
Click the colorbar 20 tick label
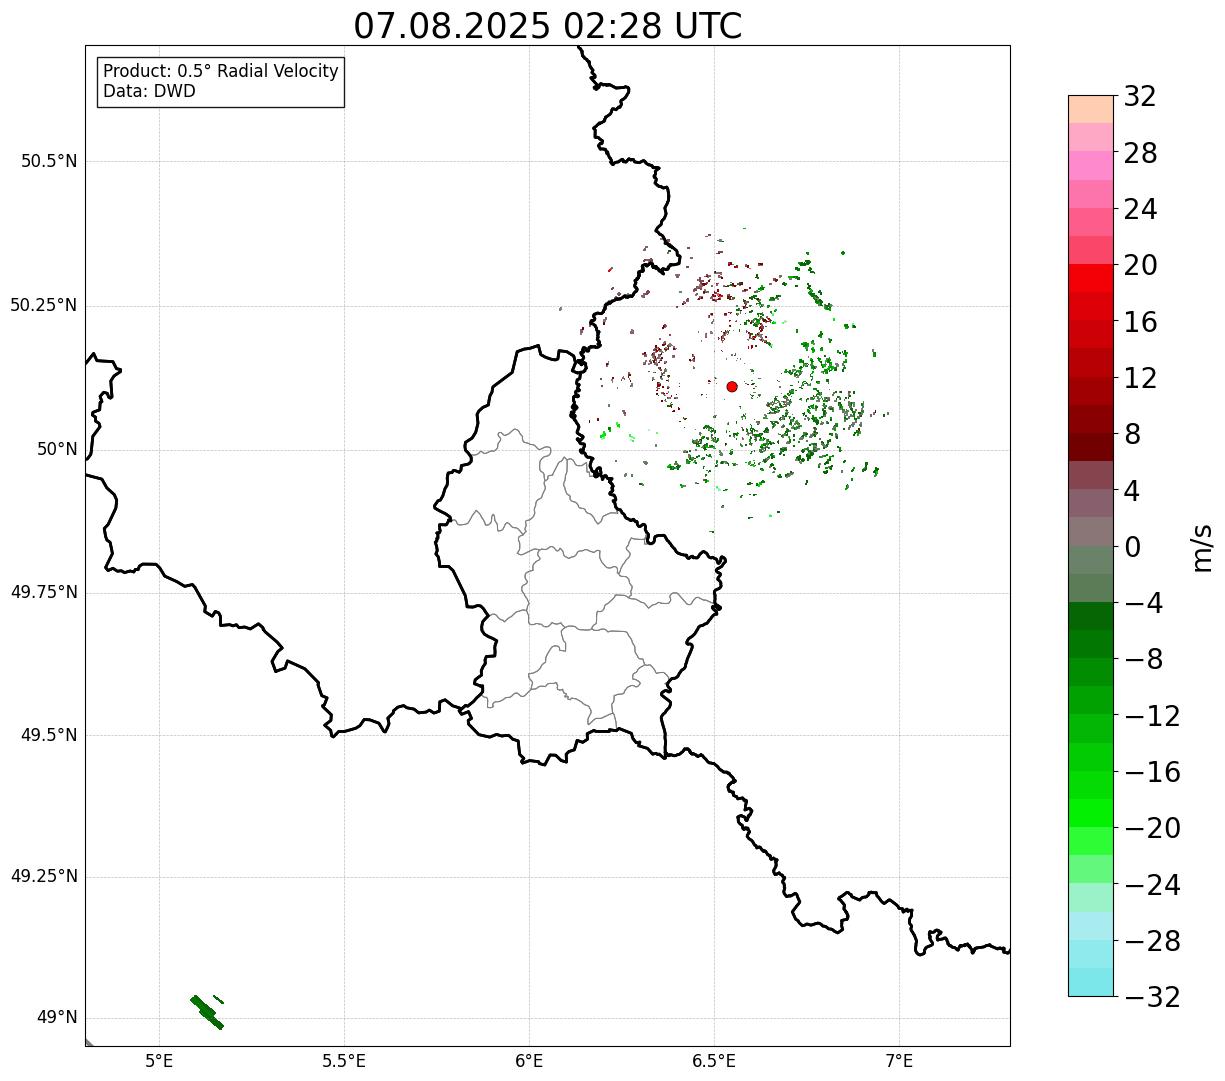click(x=1140, y=265)
